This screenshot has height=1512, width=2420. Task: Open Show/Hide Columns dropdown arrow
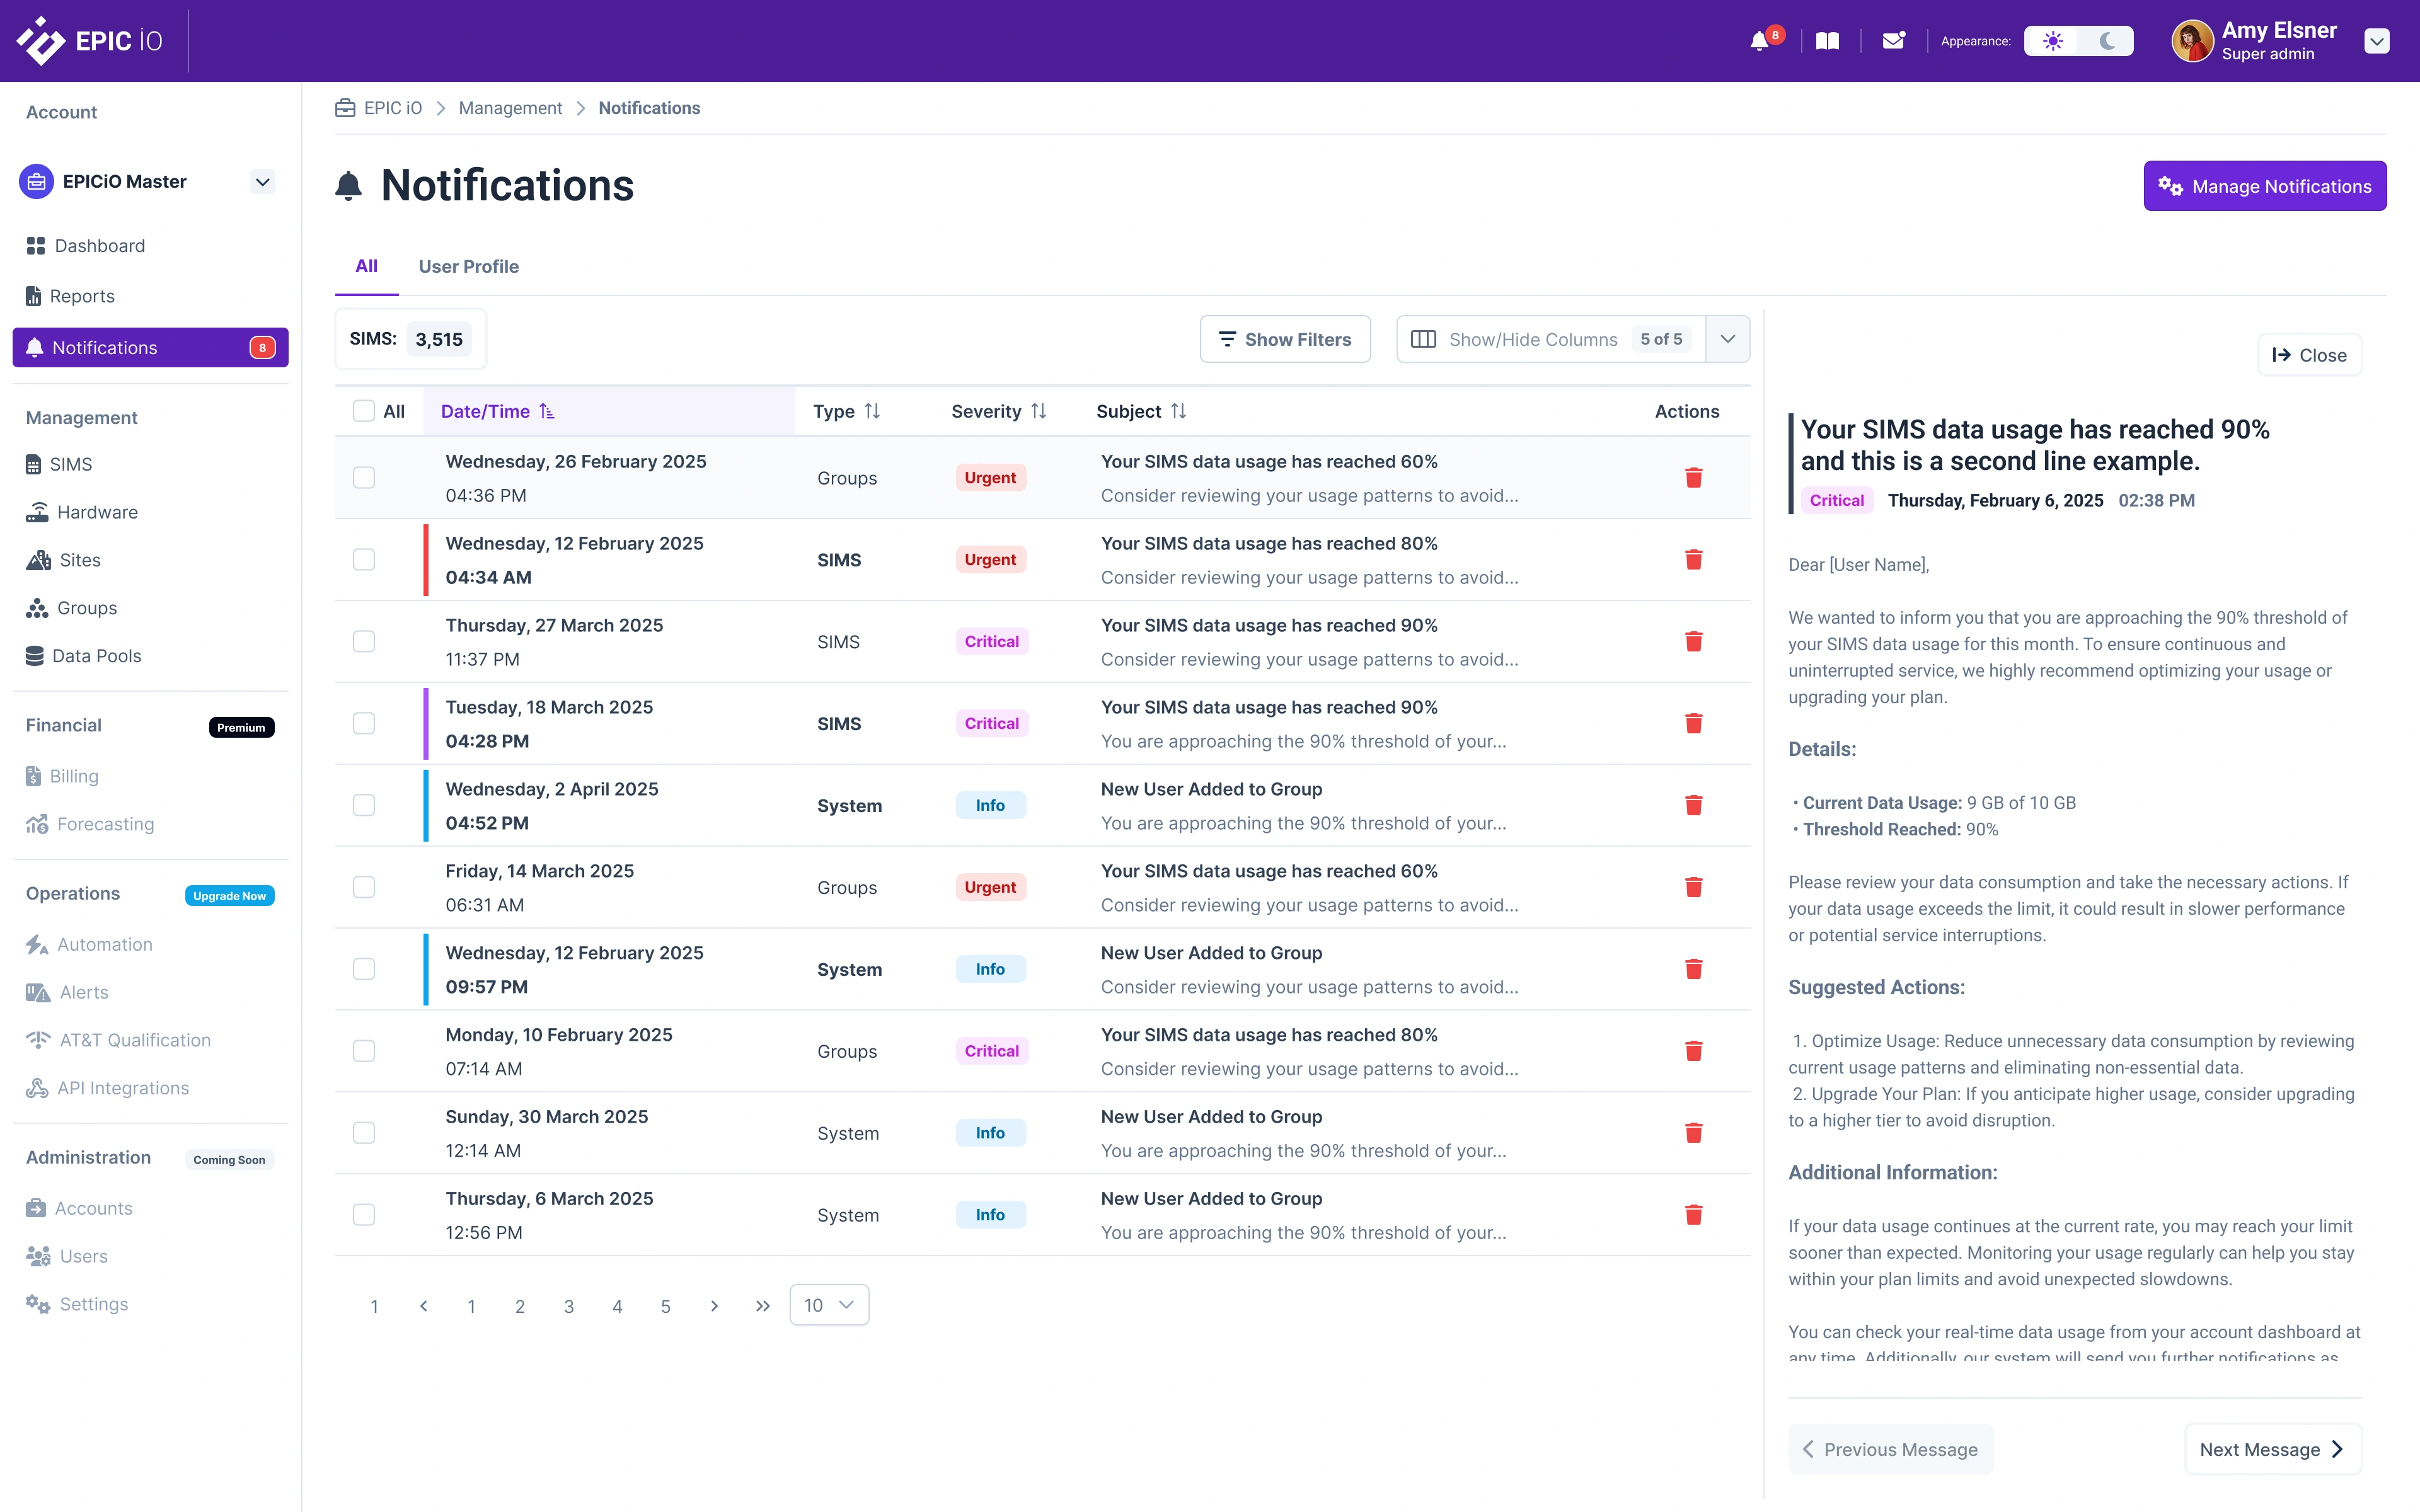[x=1727, y=339]
